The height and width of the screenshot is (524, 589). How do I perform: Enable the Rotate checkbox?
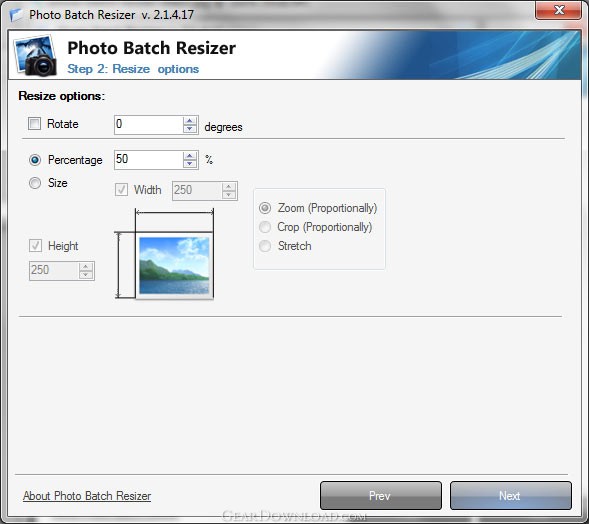(x=35, y=124)
